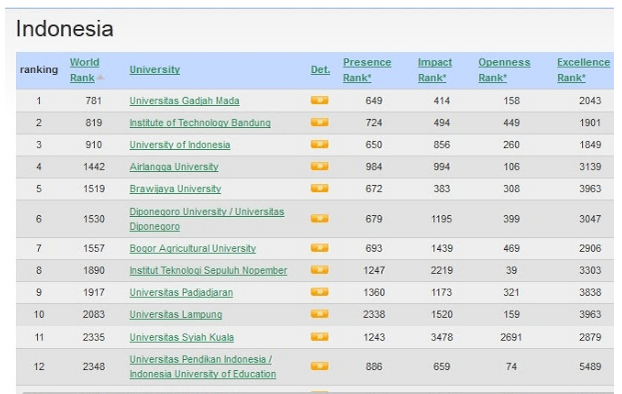Screen dimensions: 622x394
Task: Open Airlangga University link
Action: pos(174,167)
